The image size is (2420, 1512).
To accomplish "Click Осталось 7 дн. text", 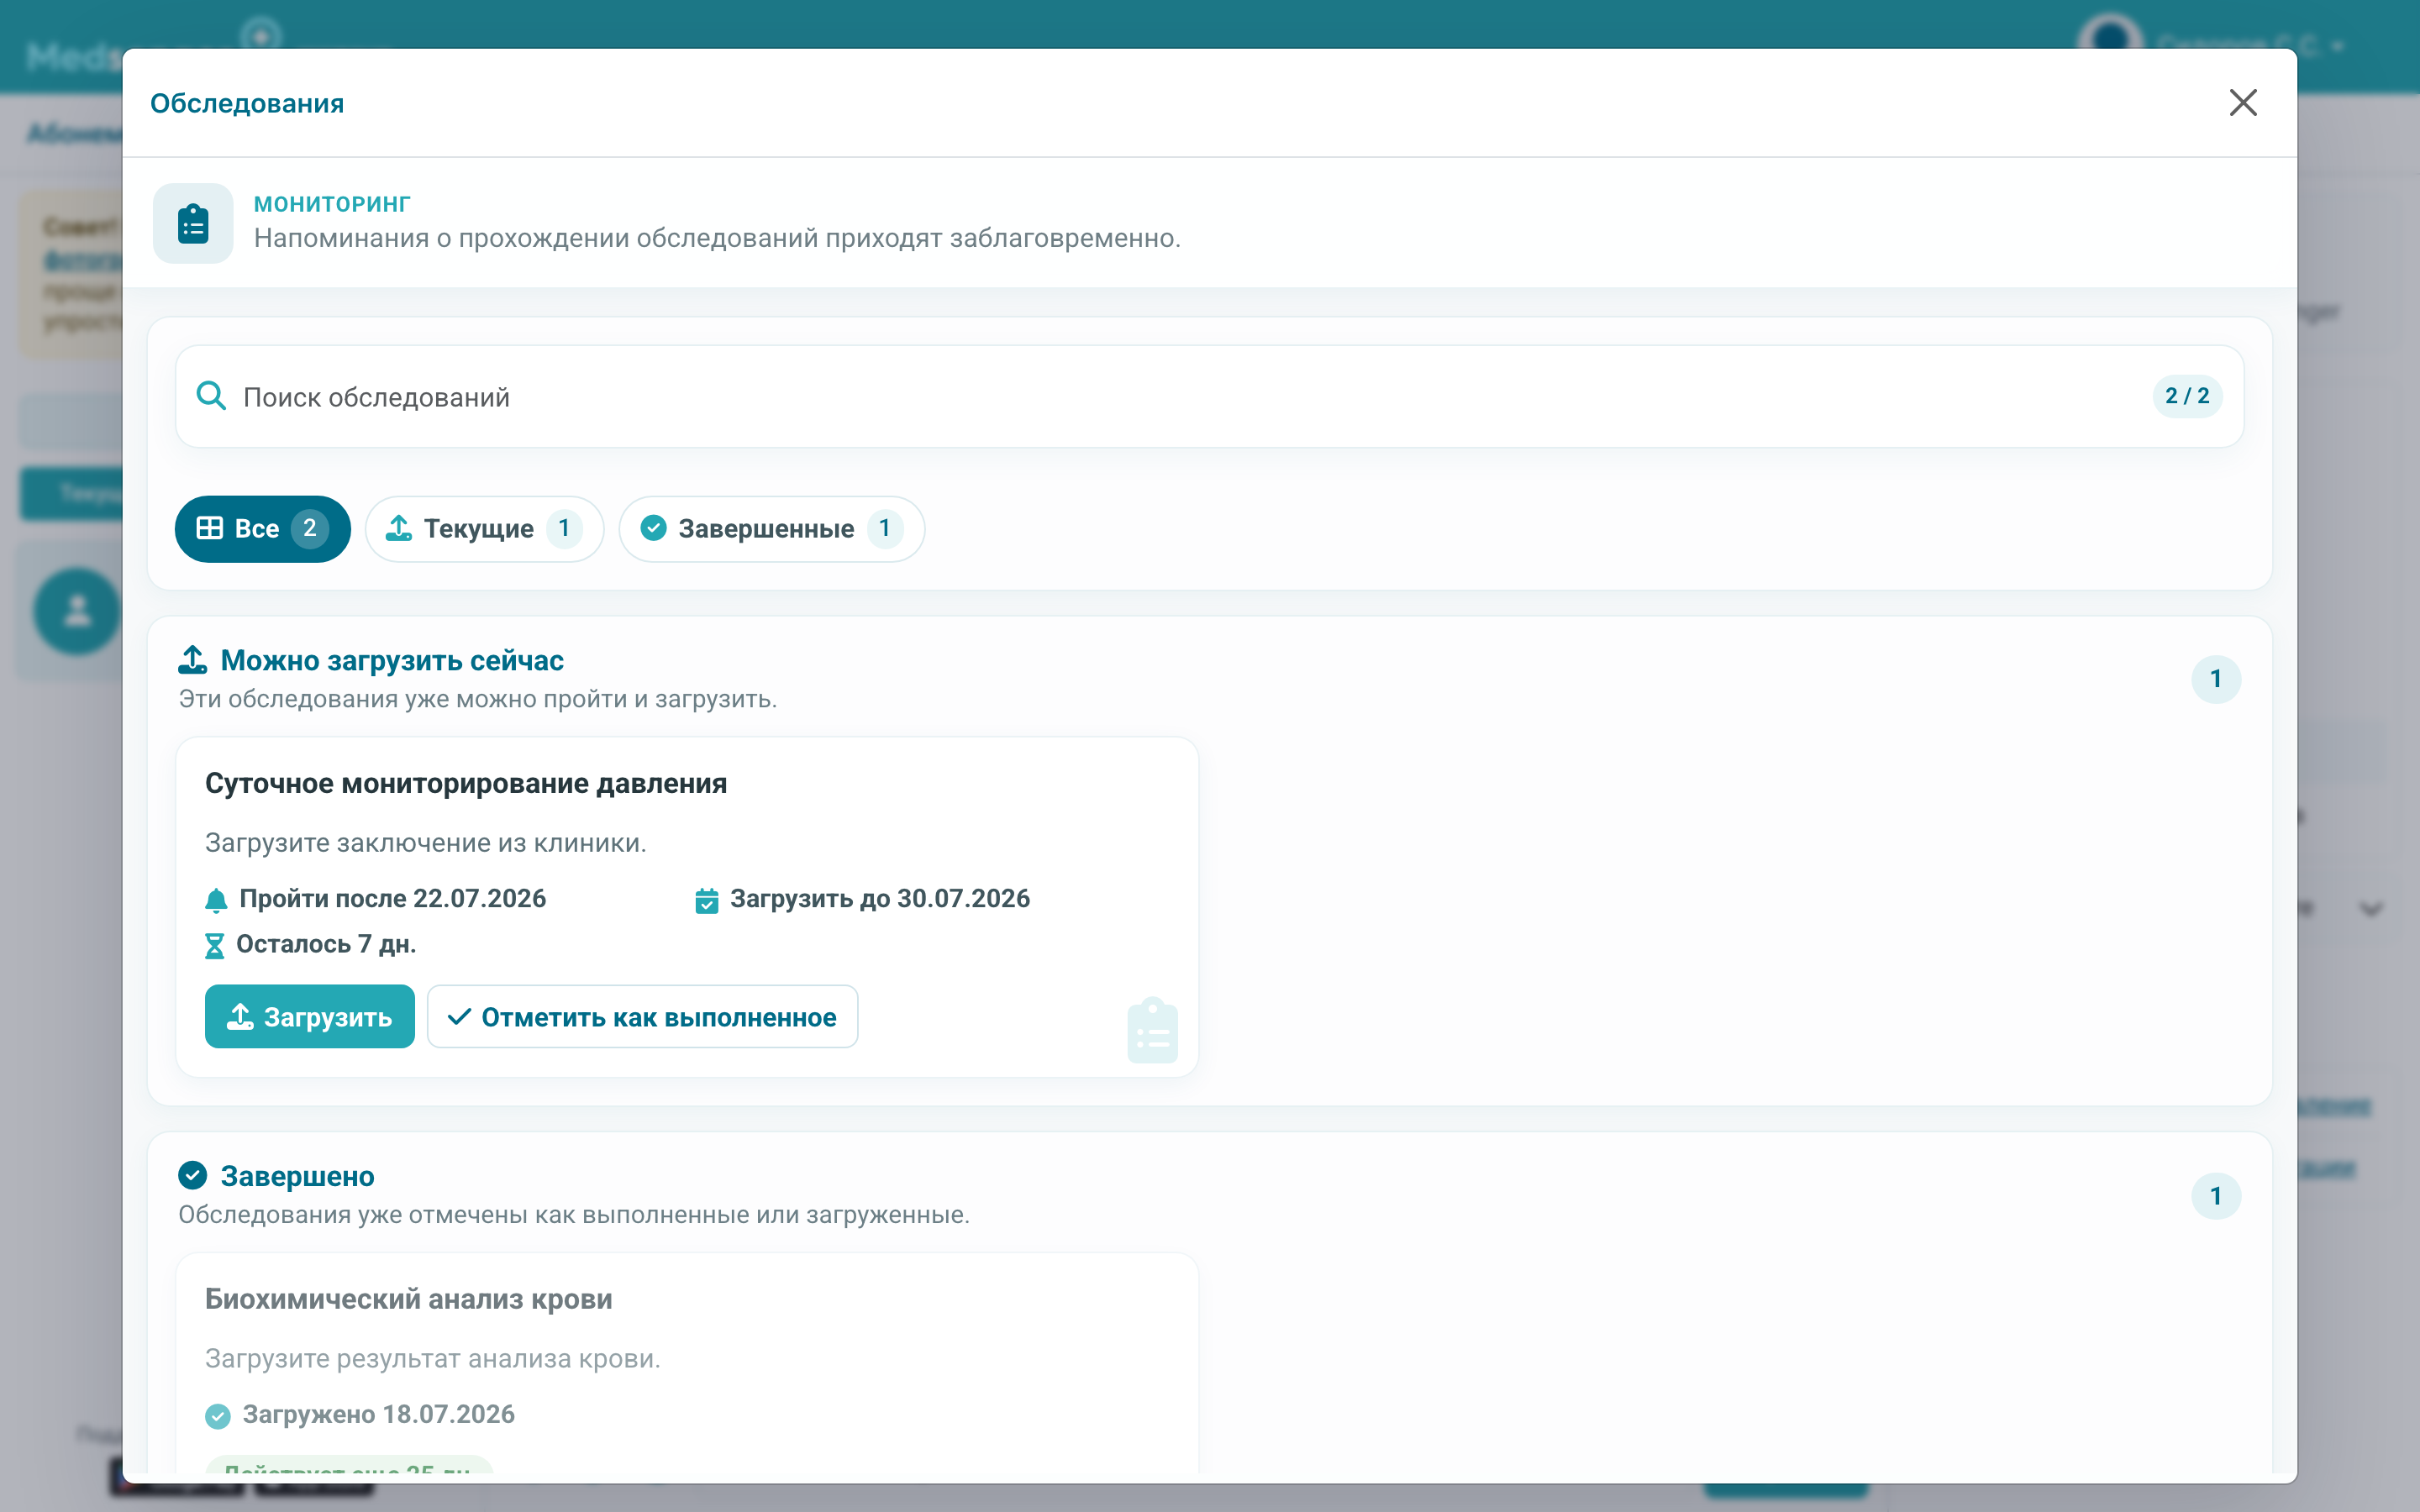I will tap(326, 944).
